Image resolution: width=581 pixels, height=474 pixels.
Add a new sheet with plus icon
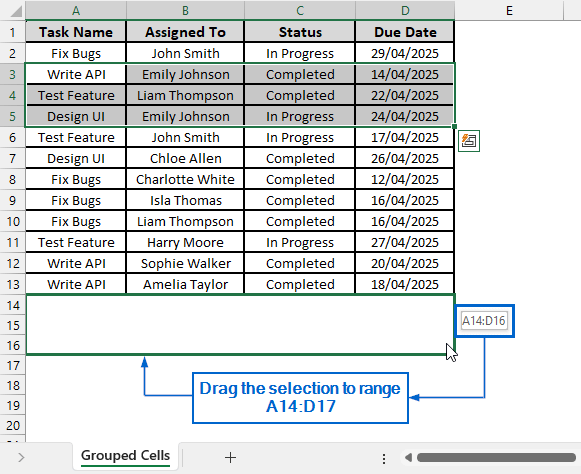click(x=230, y=457)
